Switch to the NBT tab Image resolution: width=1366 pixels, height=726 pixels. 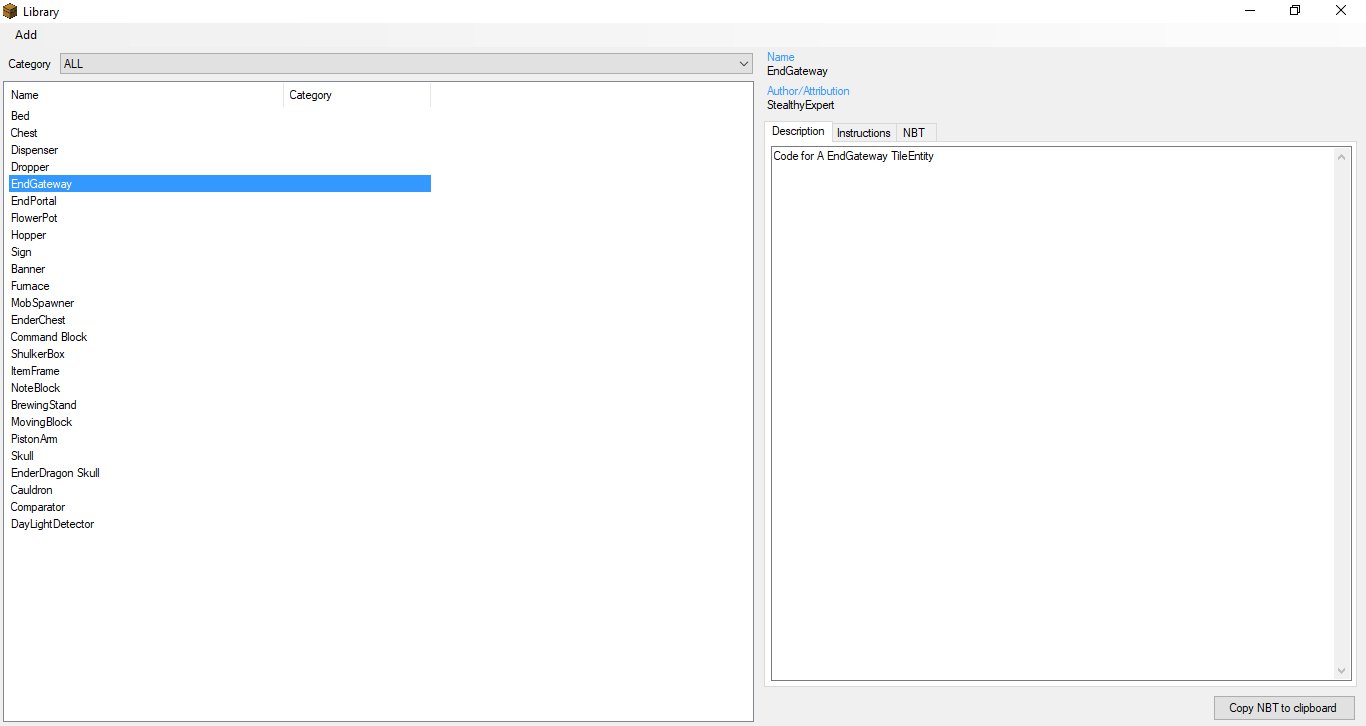[x=914, y=133]
